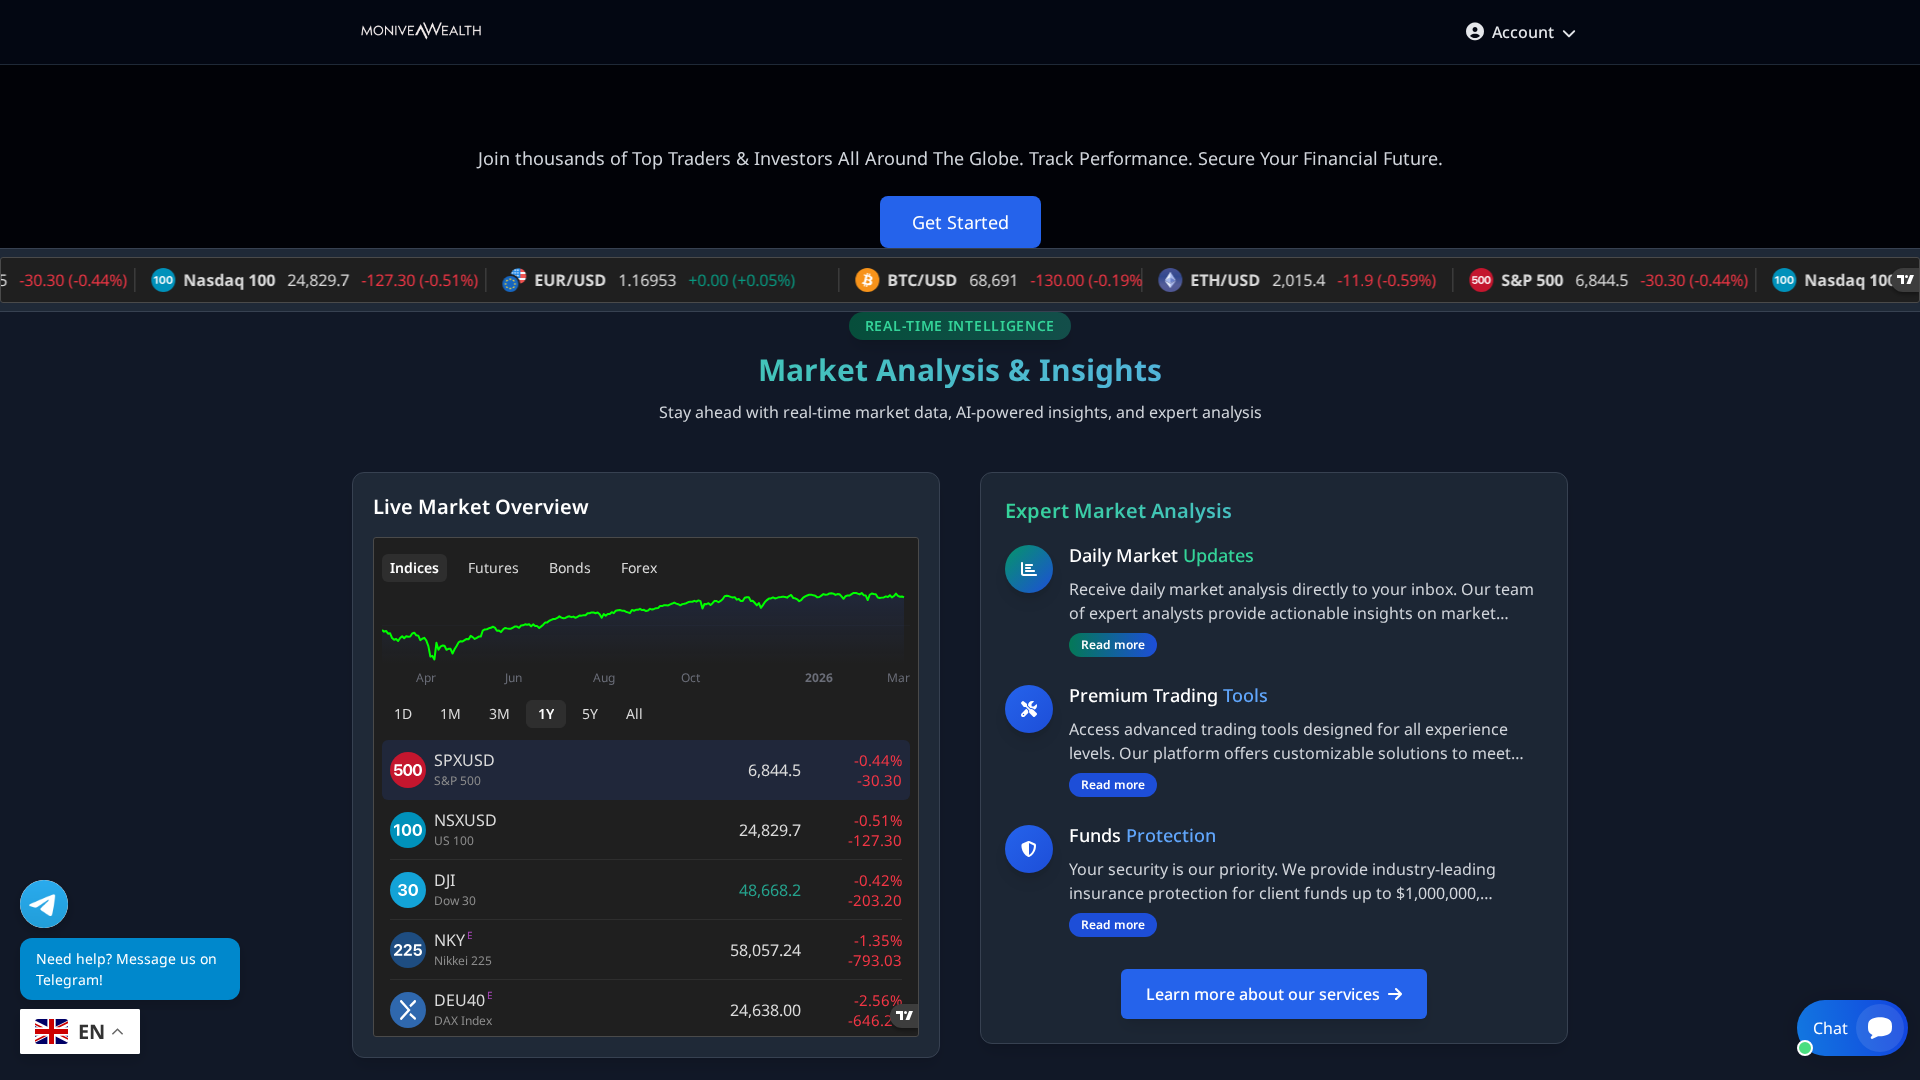
Task: Select the 1D chart timeframe
Action: tap(402, 713)
